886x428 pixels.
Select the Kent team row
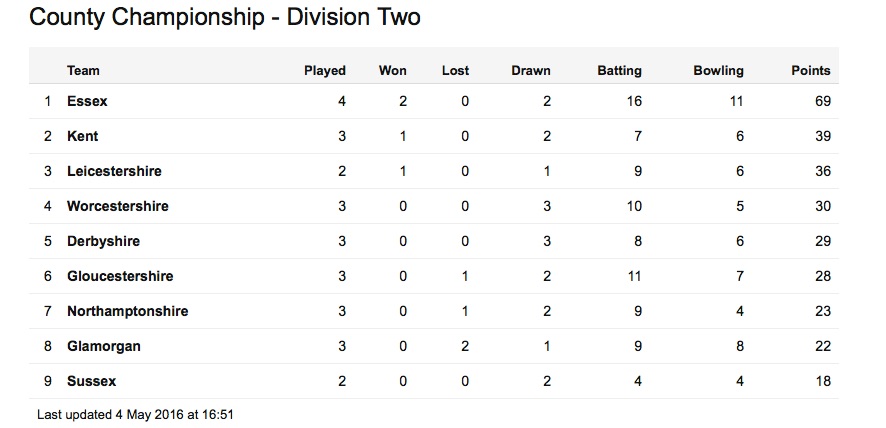click(x=433, y=136)
